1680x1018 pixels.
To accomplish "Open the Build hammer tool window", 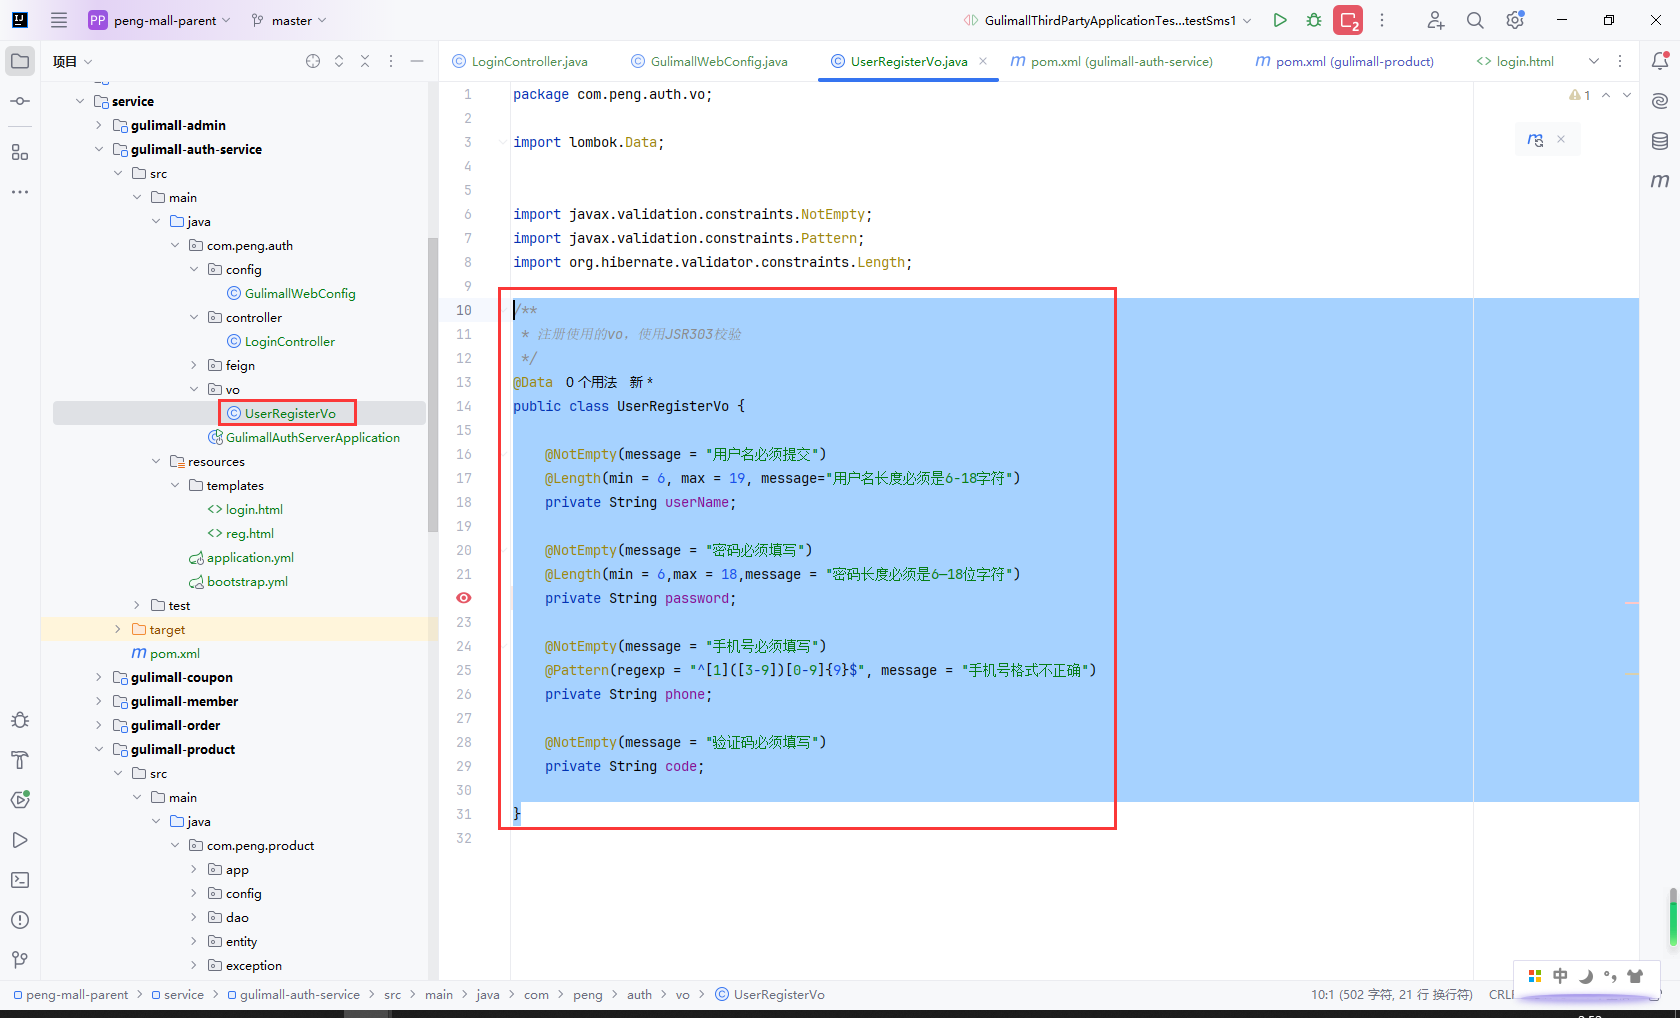I will pos(20,760).
